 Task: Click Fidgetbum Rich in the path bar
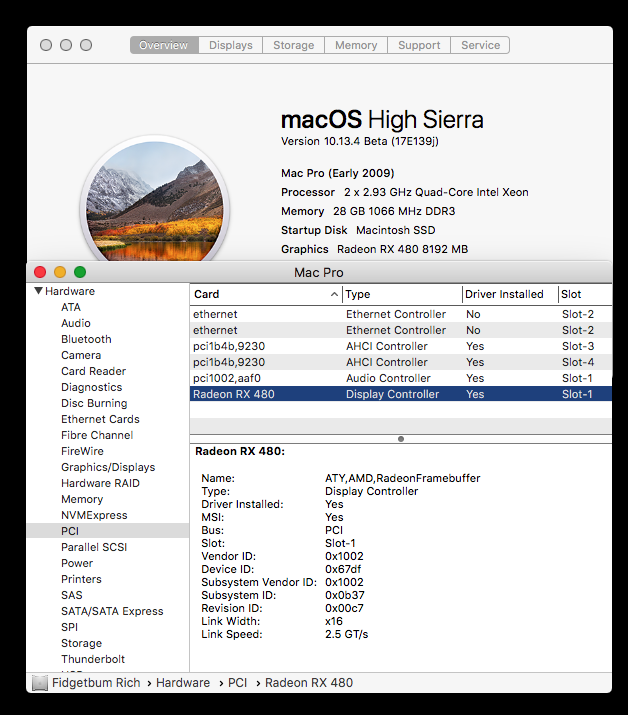pos(96,683)
